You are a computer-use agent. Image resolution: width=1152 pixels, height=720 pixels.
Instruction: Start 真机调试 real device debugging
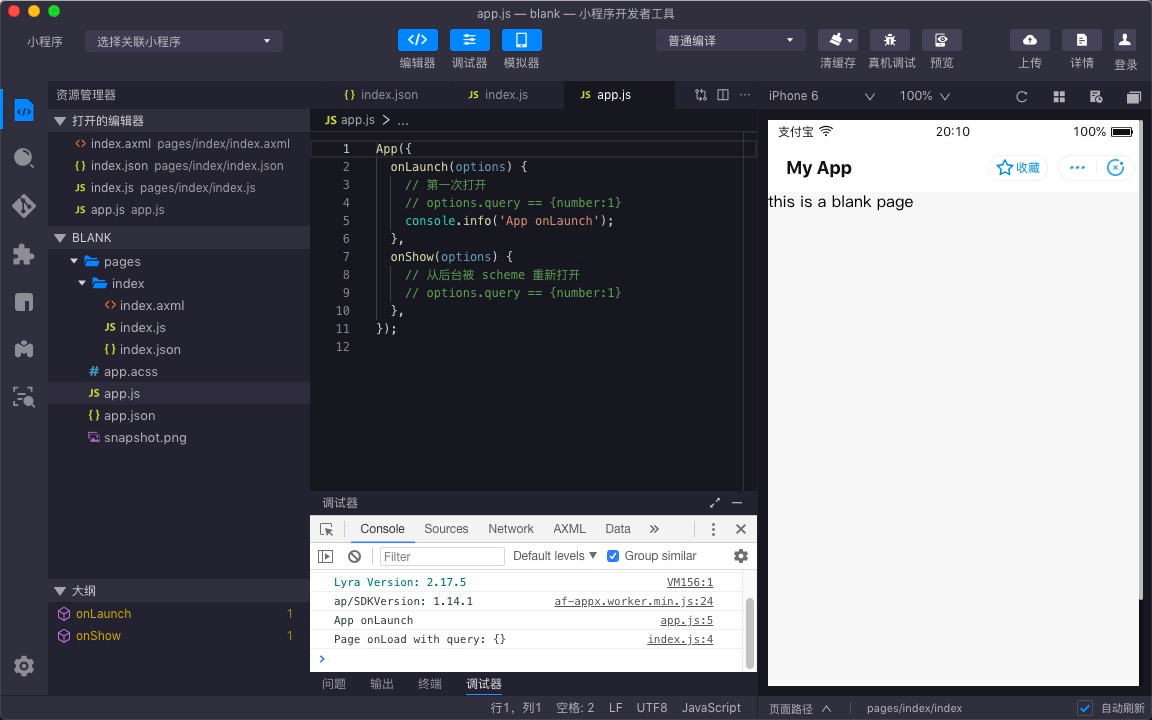point(890,40)
